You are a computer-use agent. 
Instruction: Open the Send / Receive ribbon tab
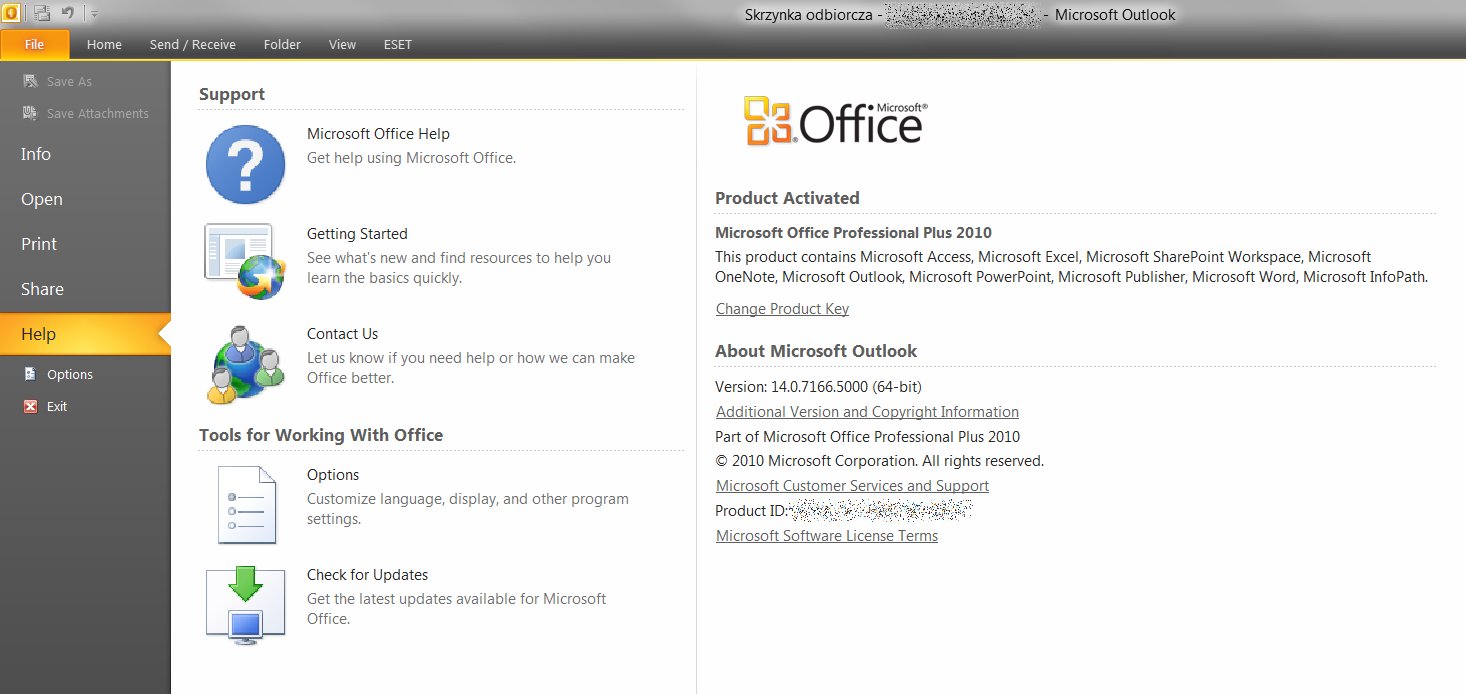tap(192, 45)
